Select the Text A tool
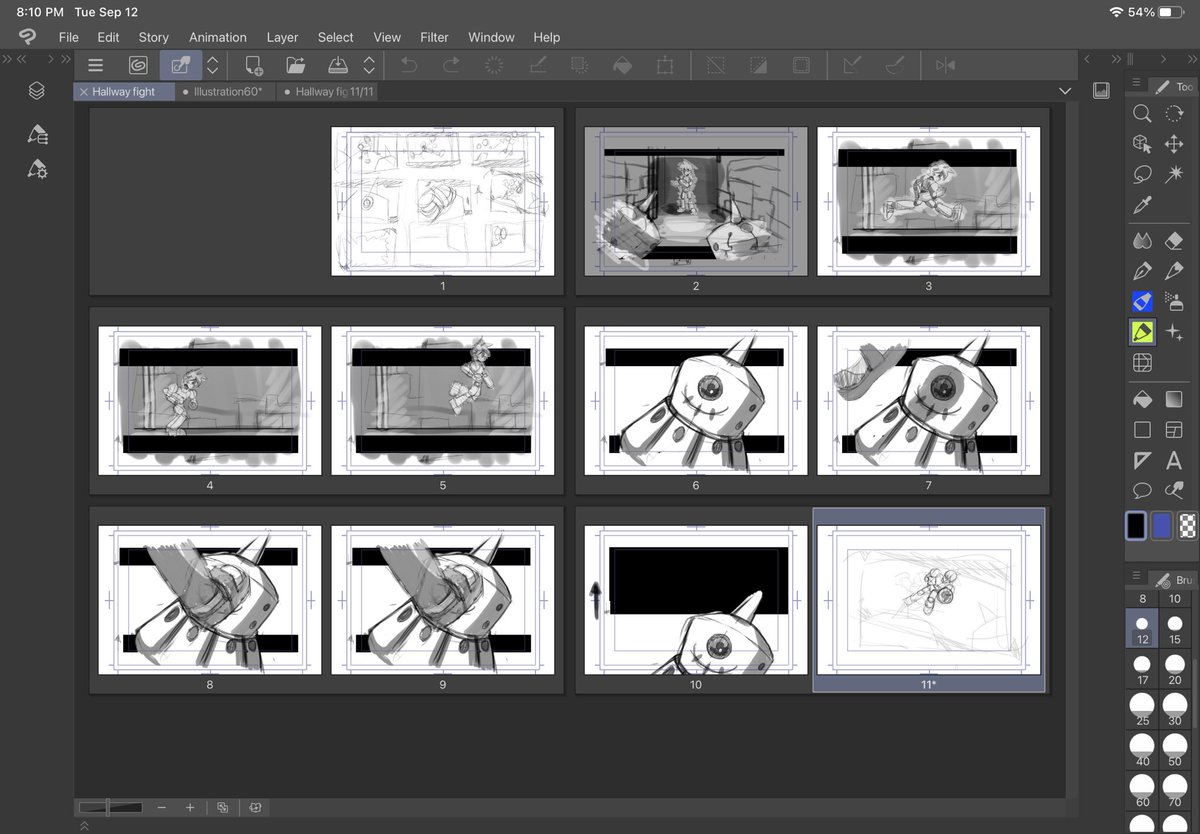This screenshot has width=1200, height=834. tap(1174, 460)
